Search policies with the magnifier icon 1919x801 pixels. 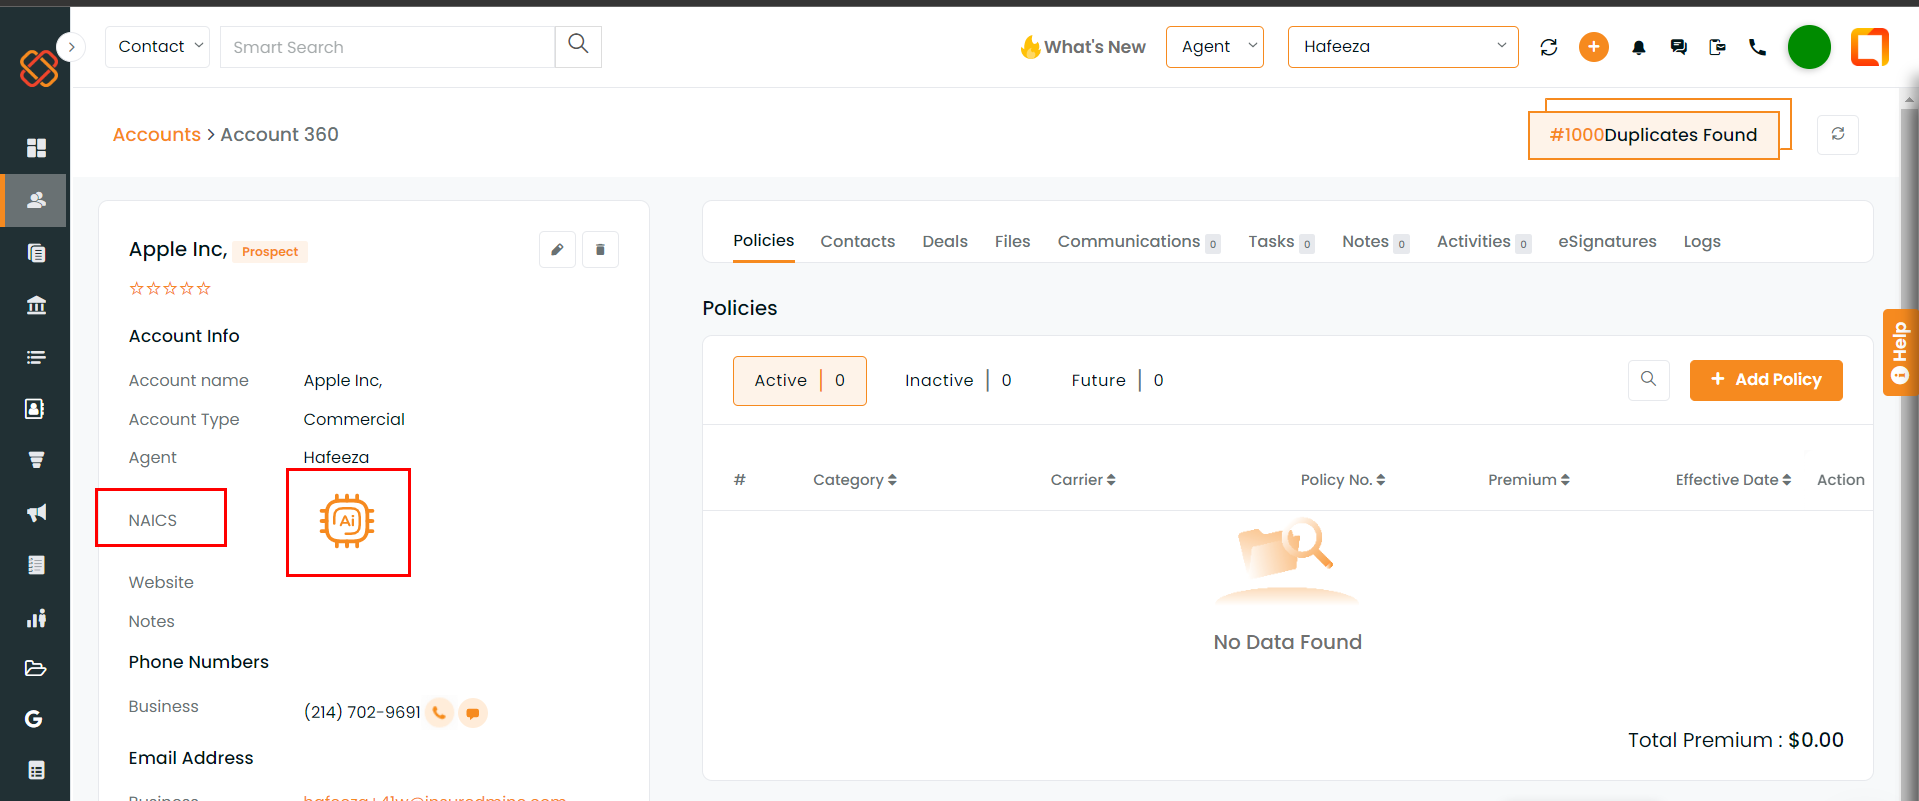click(1648, 380)
